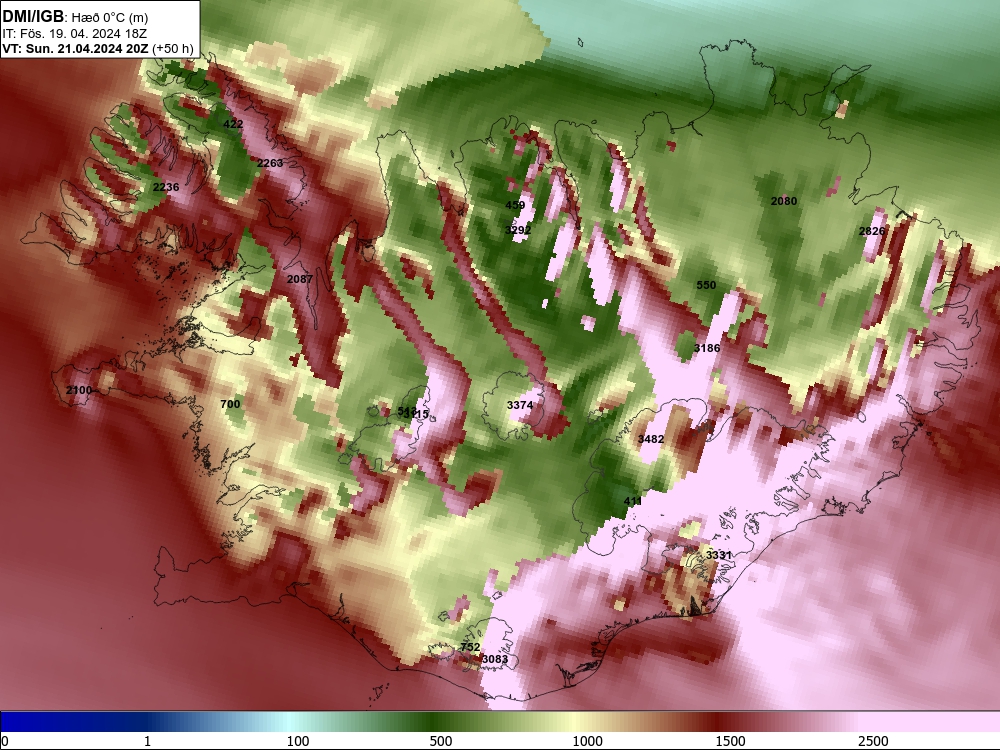Click the 422 value label

(233, 124)
